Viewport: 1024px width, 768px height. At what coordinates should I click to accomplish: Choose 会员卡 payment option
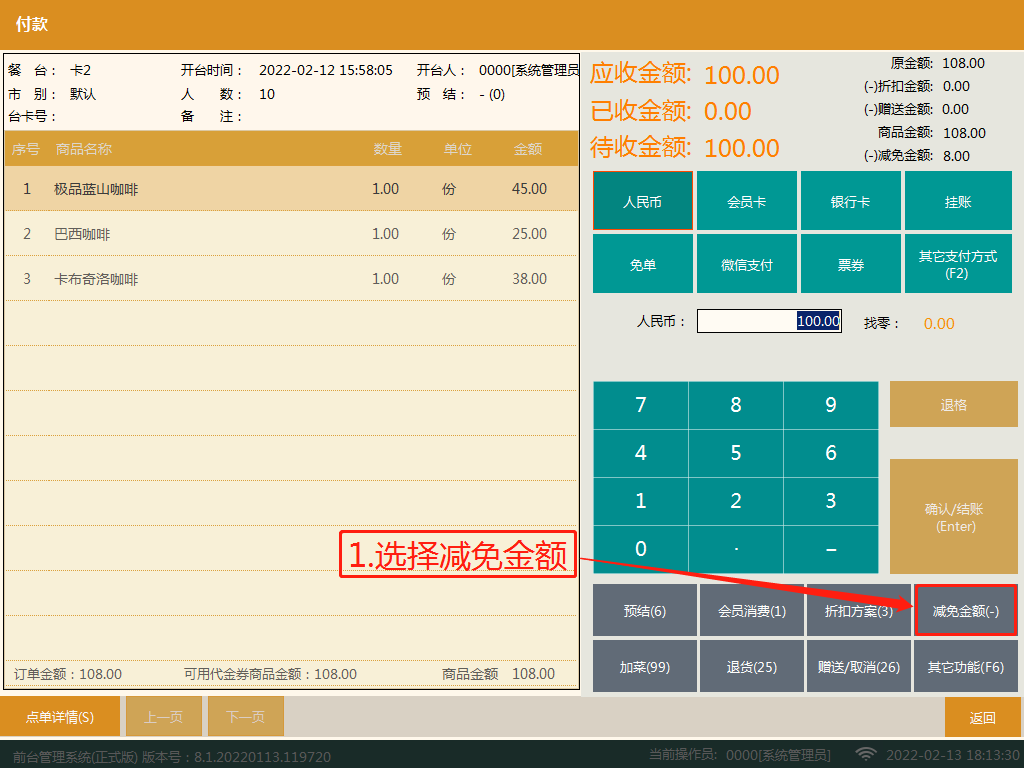tap(746, 201)
